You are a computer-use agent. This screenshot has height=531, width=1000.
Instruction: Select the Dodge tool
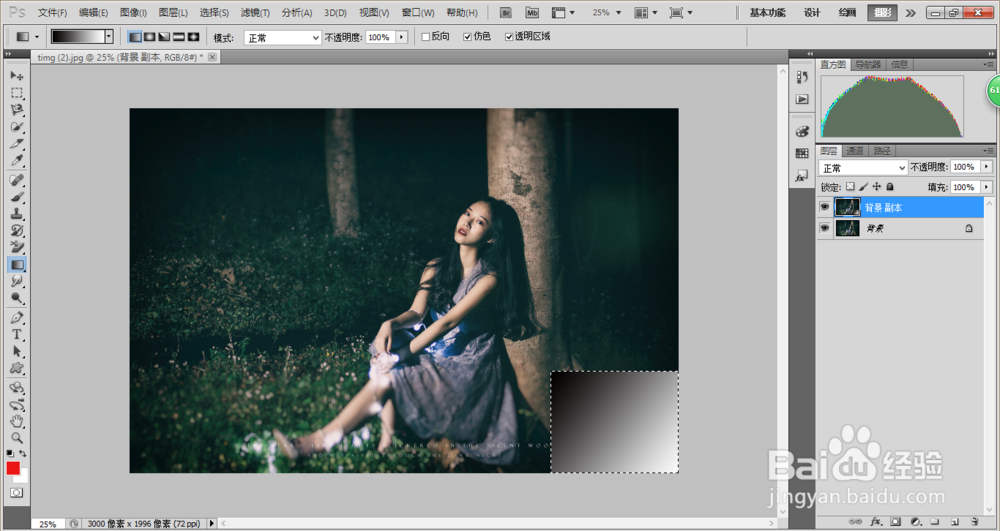pos(17,298)
